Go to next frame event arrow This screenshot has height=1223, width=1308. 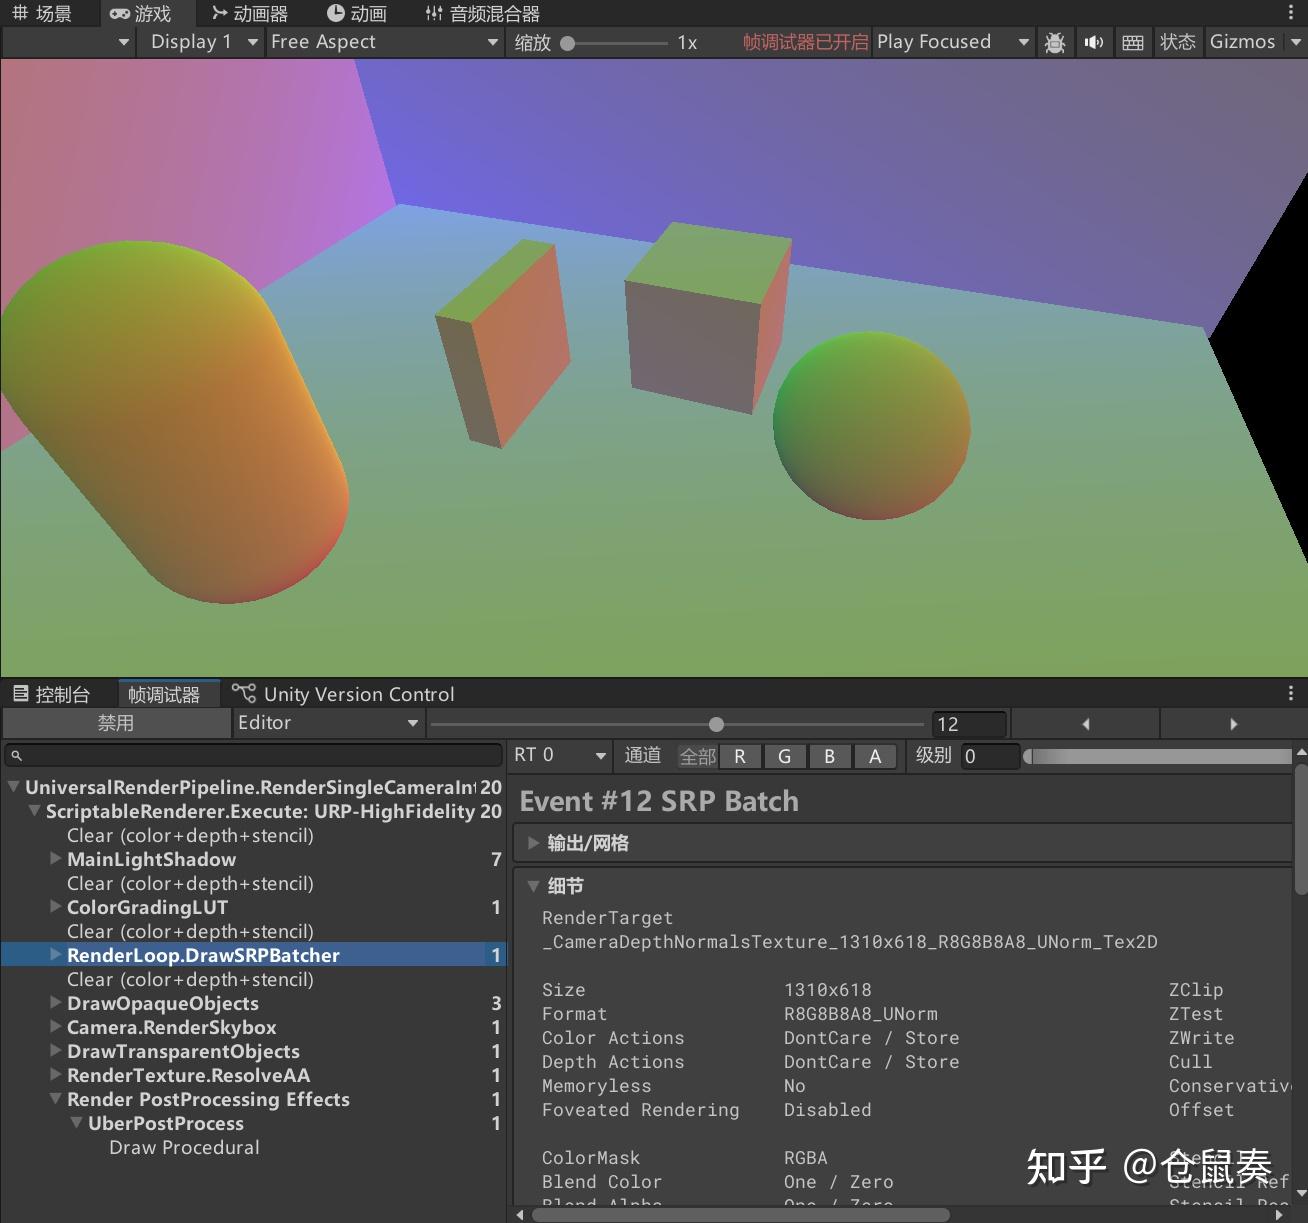(x=1233, y=724)
